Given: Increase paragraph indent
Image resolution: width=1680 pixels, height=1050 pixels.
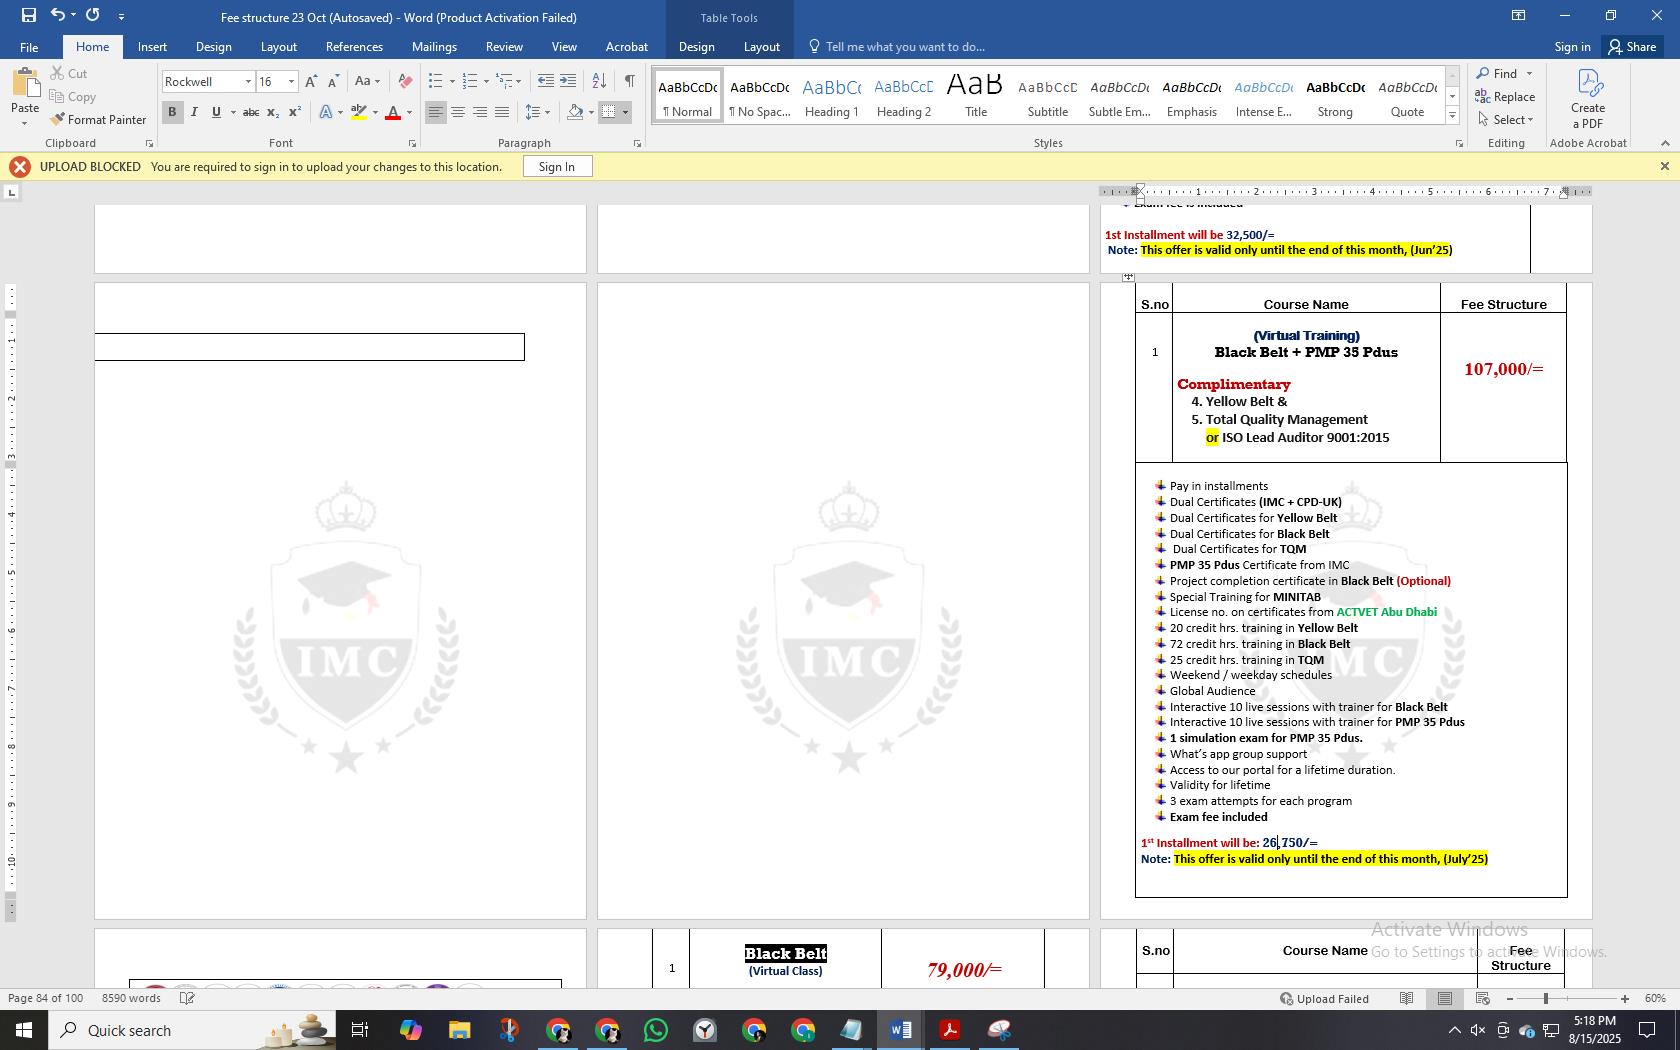Looking at the screenshot, I should coord(568,81).
